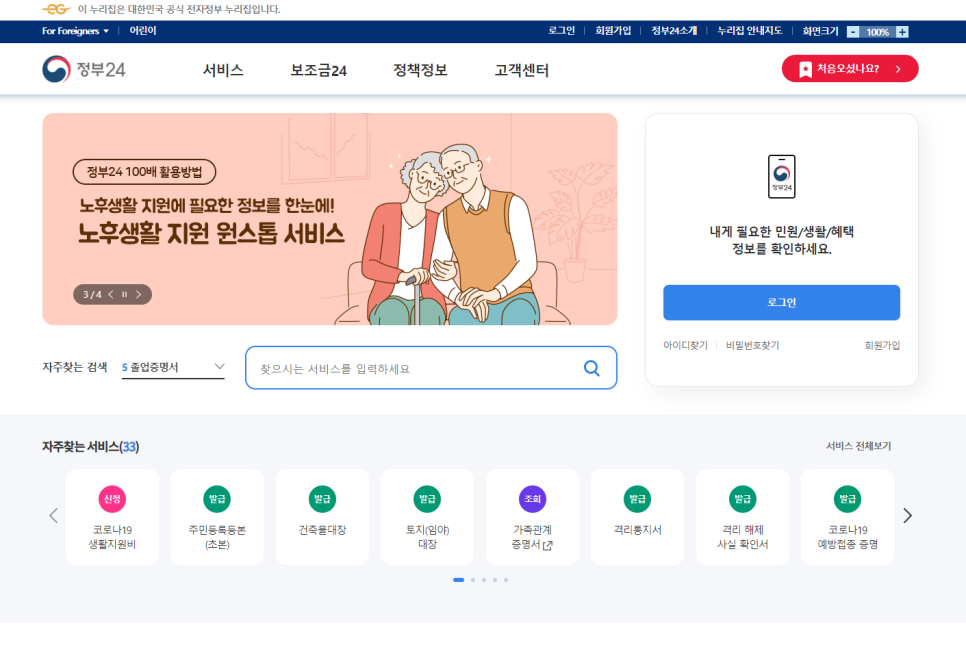Click 조회 badge on 가족관계증명서

coord(532,498)
